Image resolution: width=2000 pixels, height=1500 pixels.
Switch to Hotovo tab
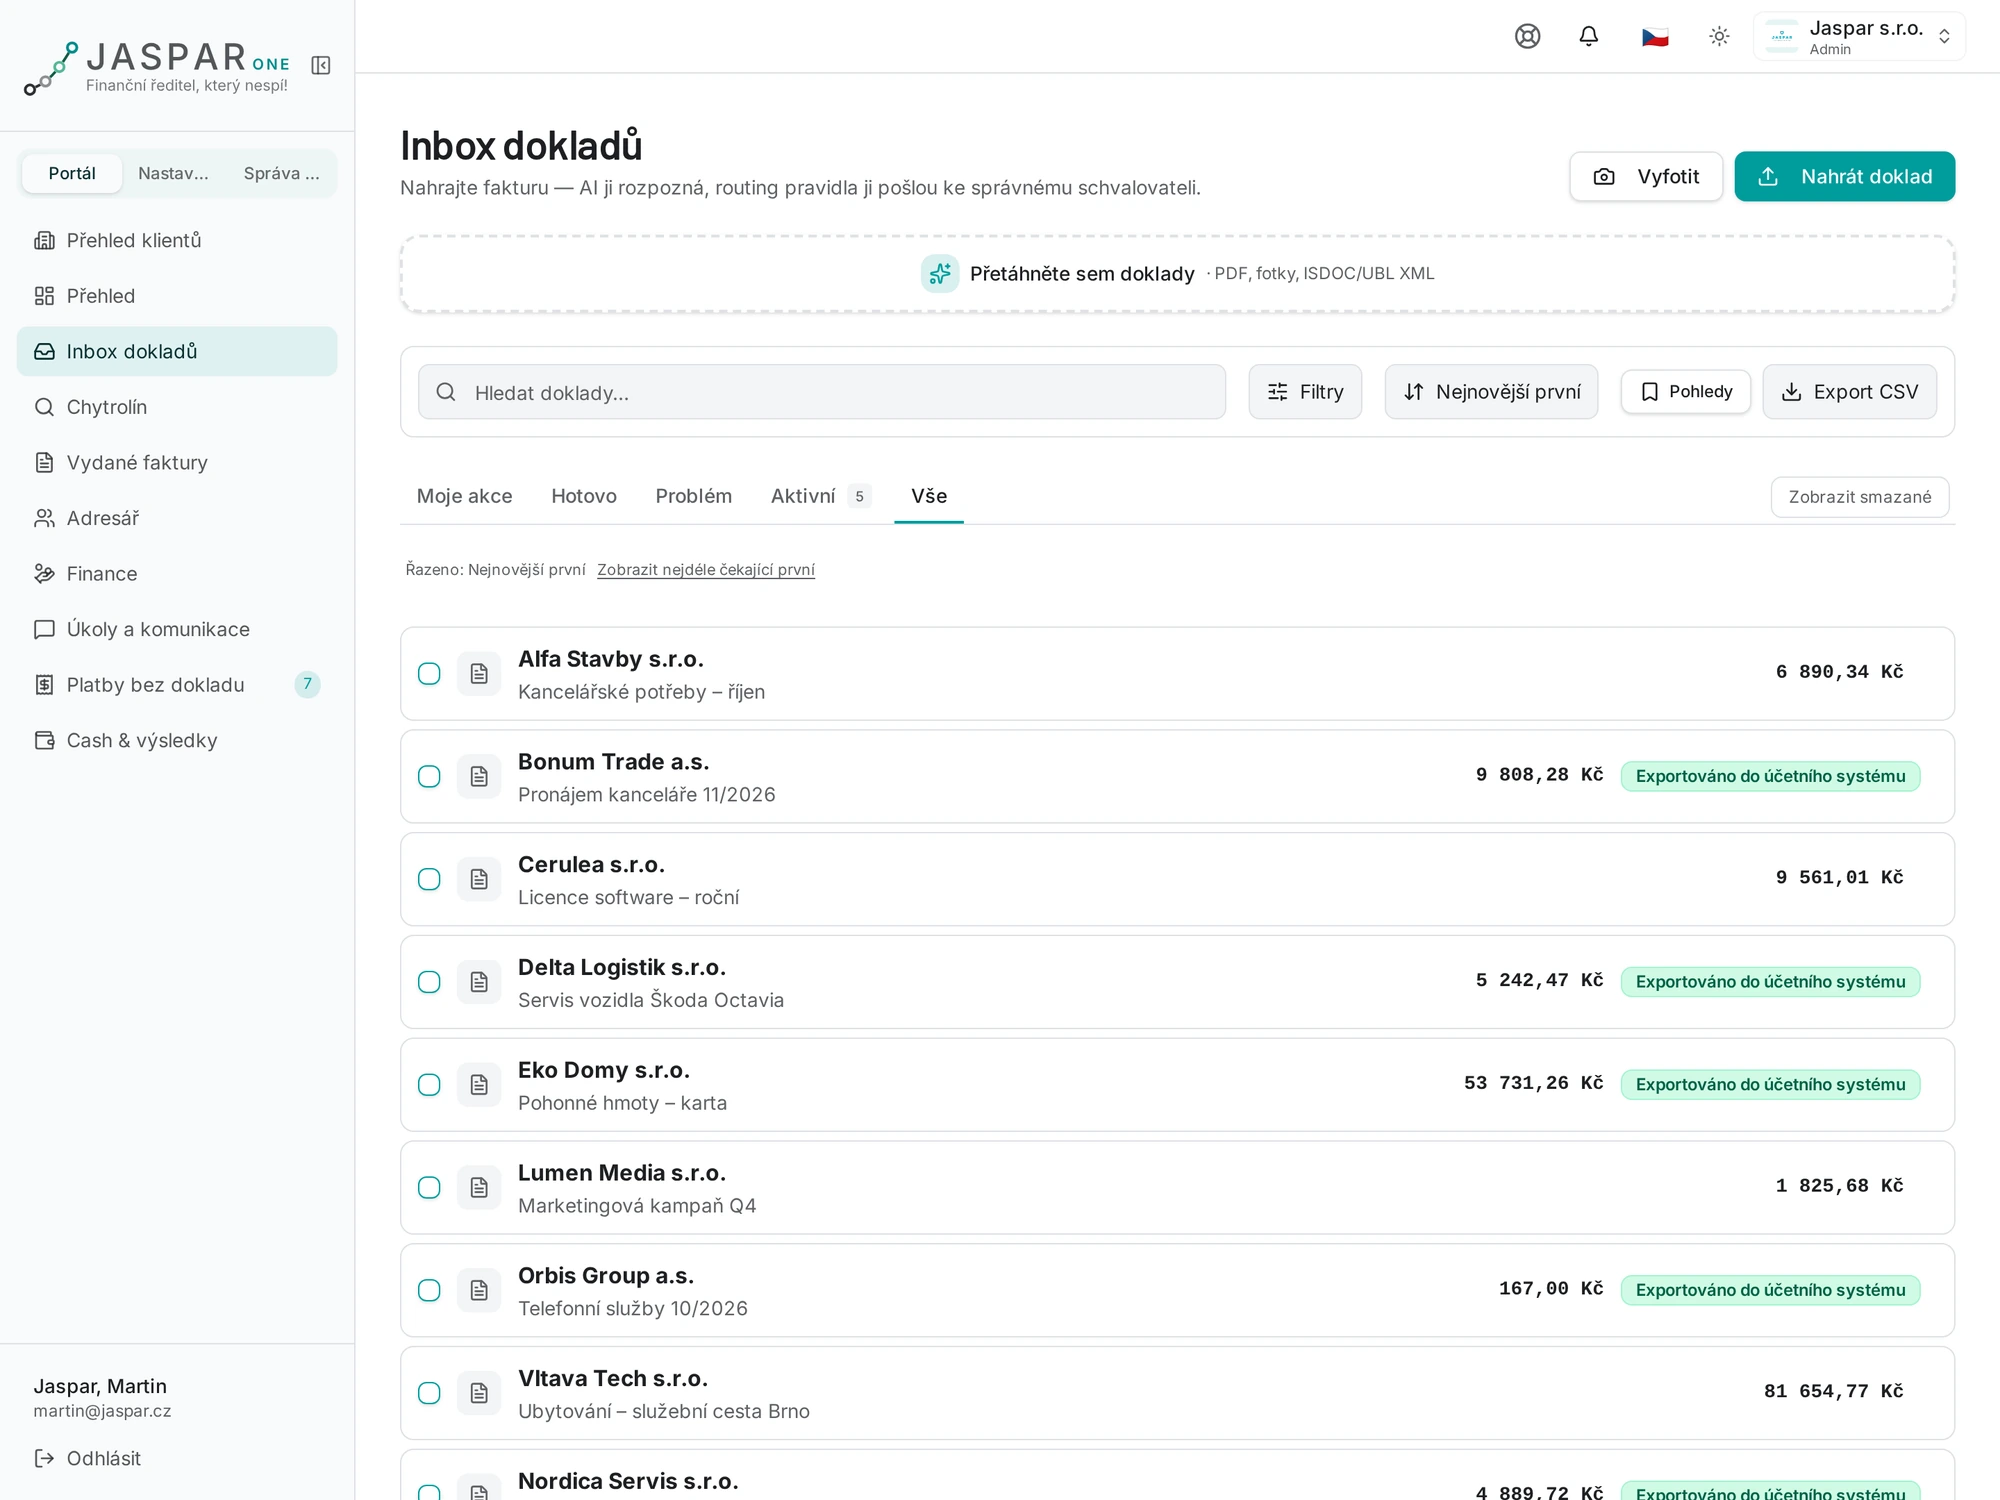[584, 496]
